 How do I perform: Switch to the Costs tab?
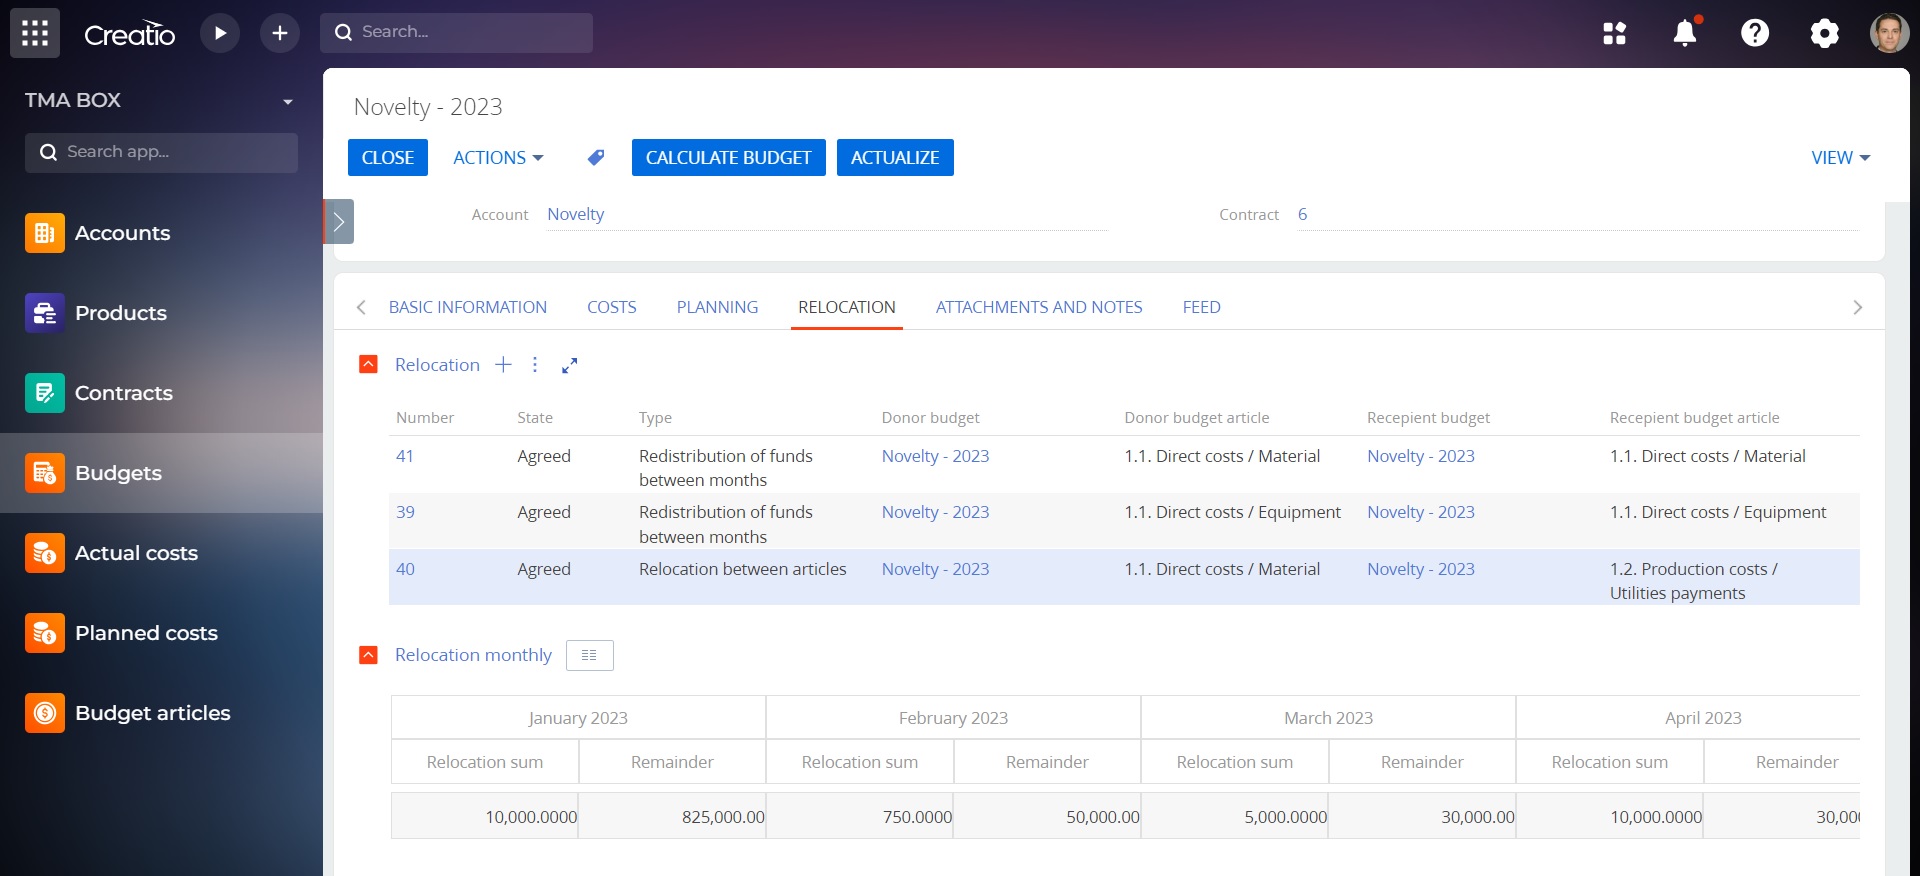(x=611, y=307)
